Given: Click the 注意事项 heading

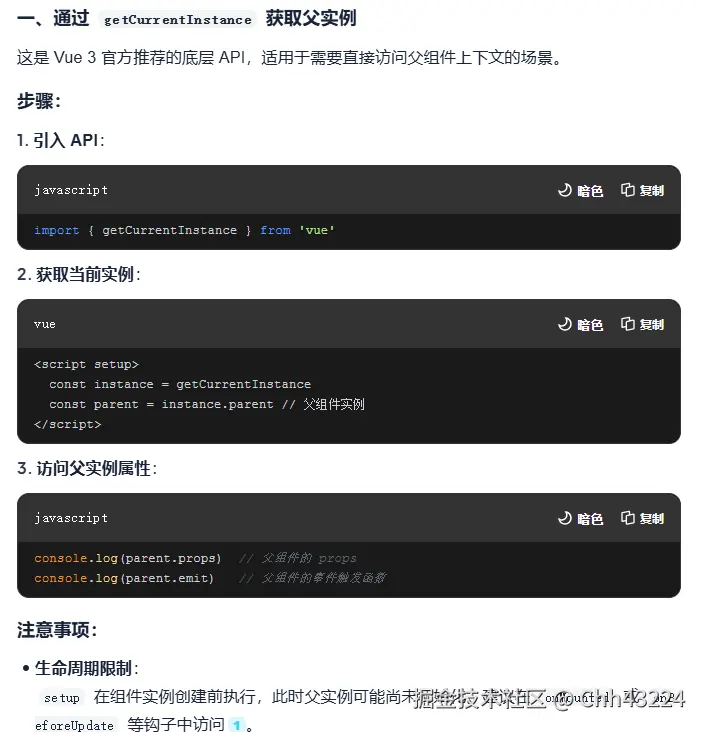Looking at the screenshot, I should (x=57, y=630).
